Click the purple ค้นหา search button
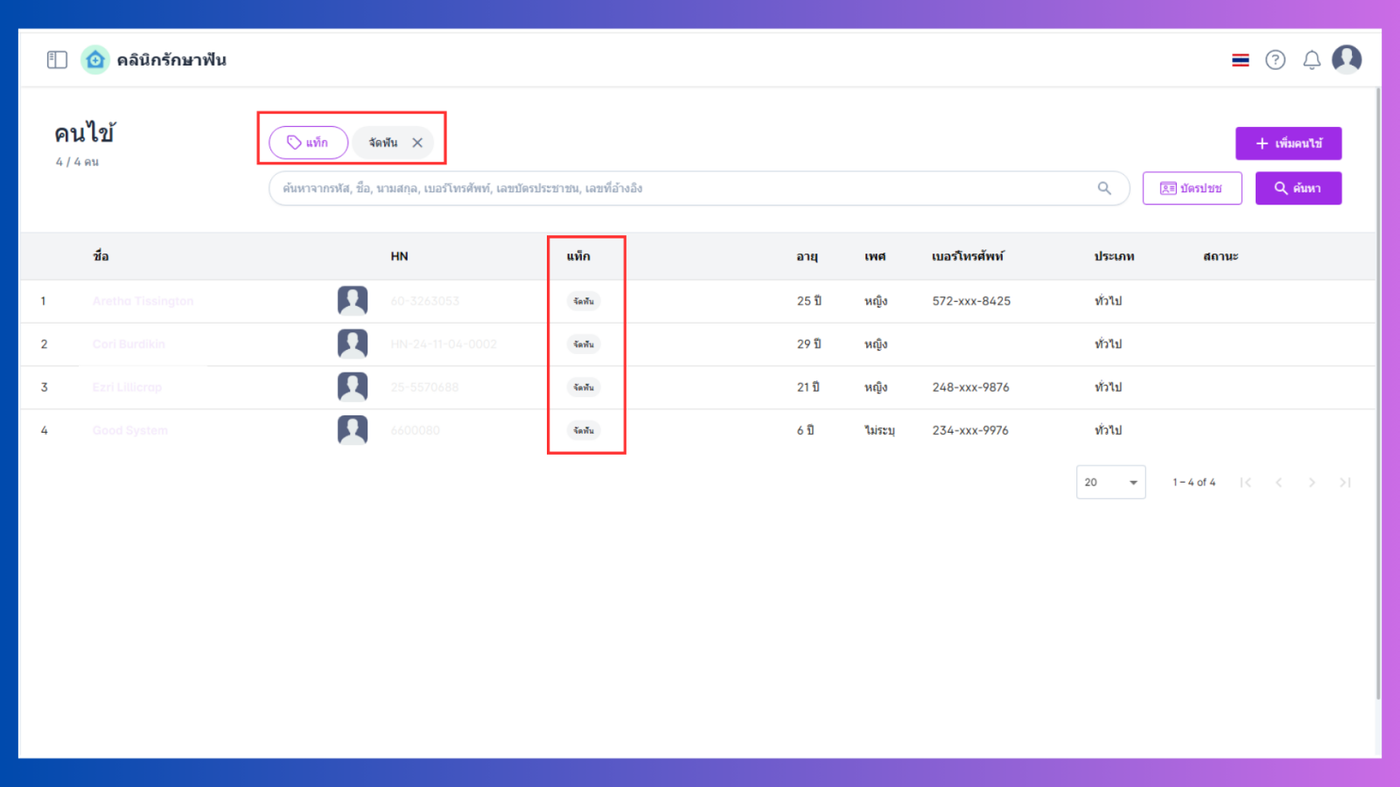 tap(1298, 188)
